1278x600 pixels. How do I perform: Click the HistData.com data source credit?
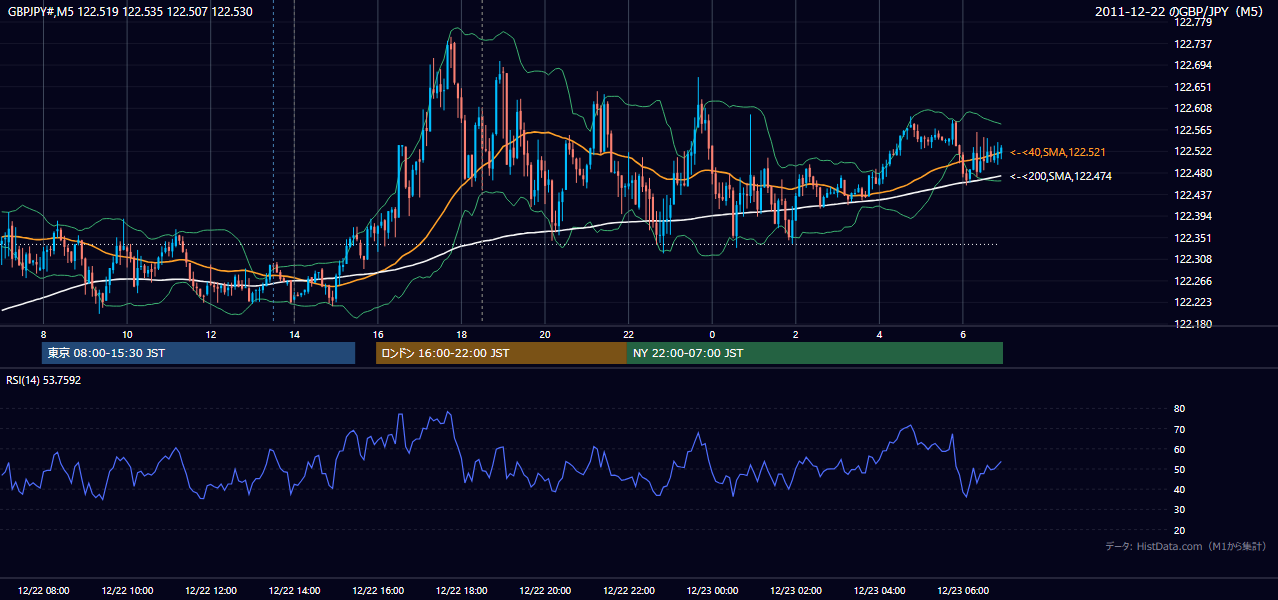1185,546
